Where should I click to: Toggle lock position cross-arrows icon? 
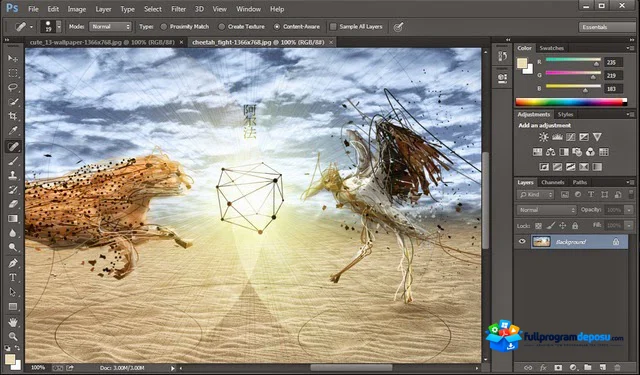pyautogui.click(x=562, y=226)
